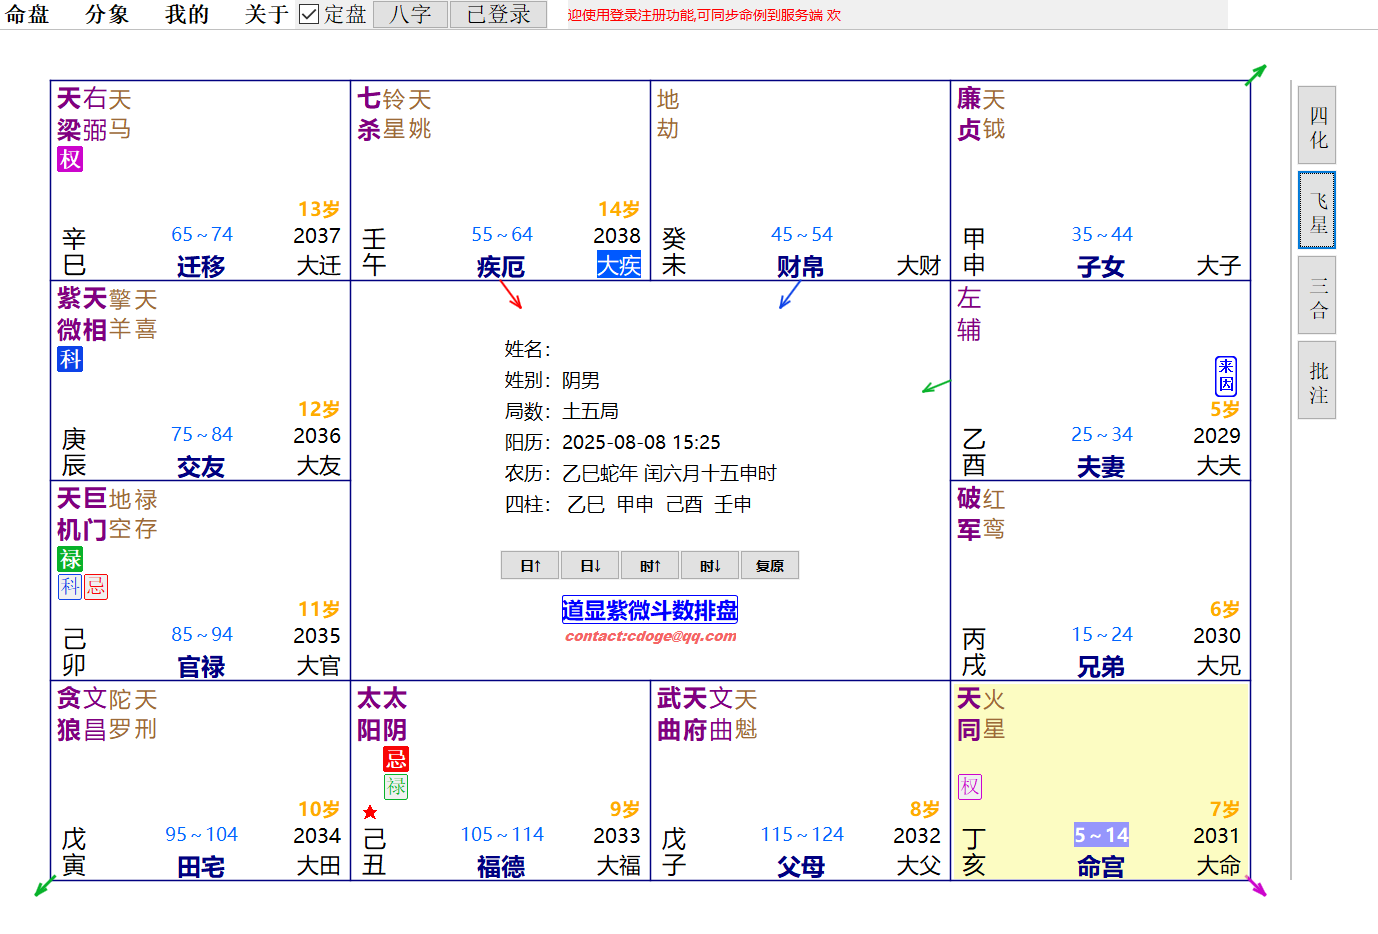Click the 日↑ day forward button
1378x934 pixels.
point(530,566)
